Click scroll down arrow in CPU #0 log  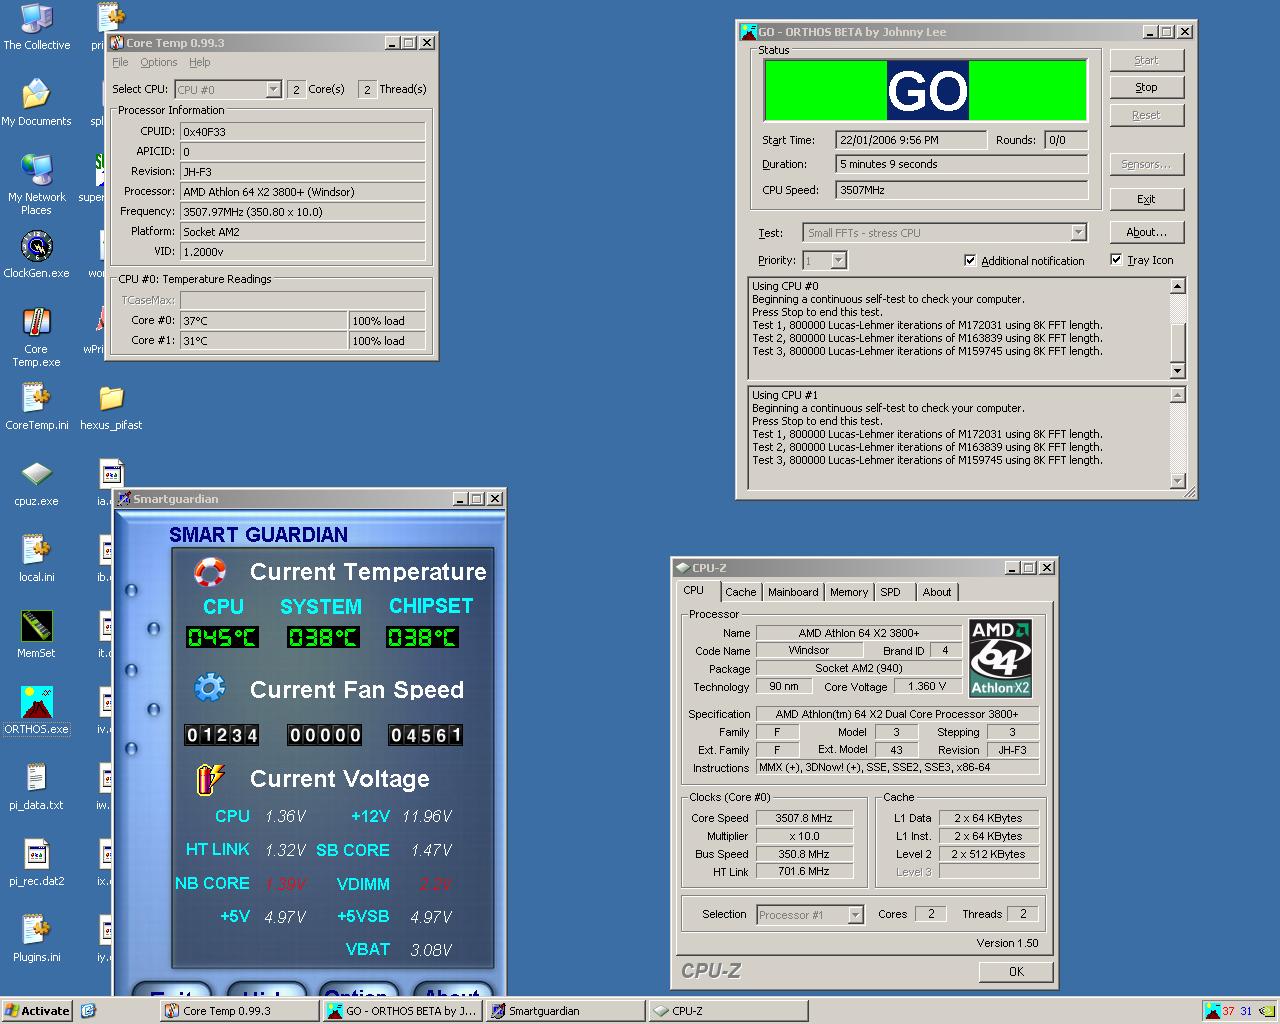coord(1177,371)
